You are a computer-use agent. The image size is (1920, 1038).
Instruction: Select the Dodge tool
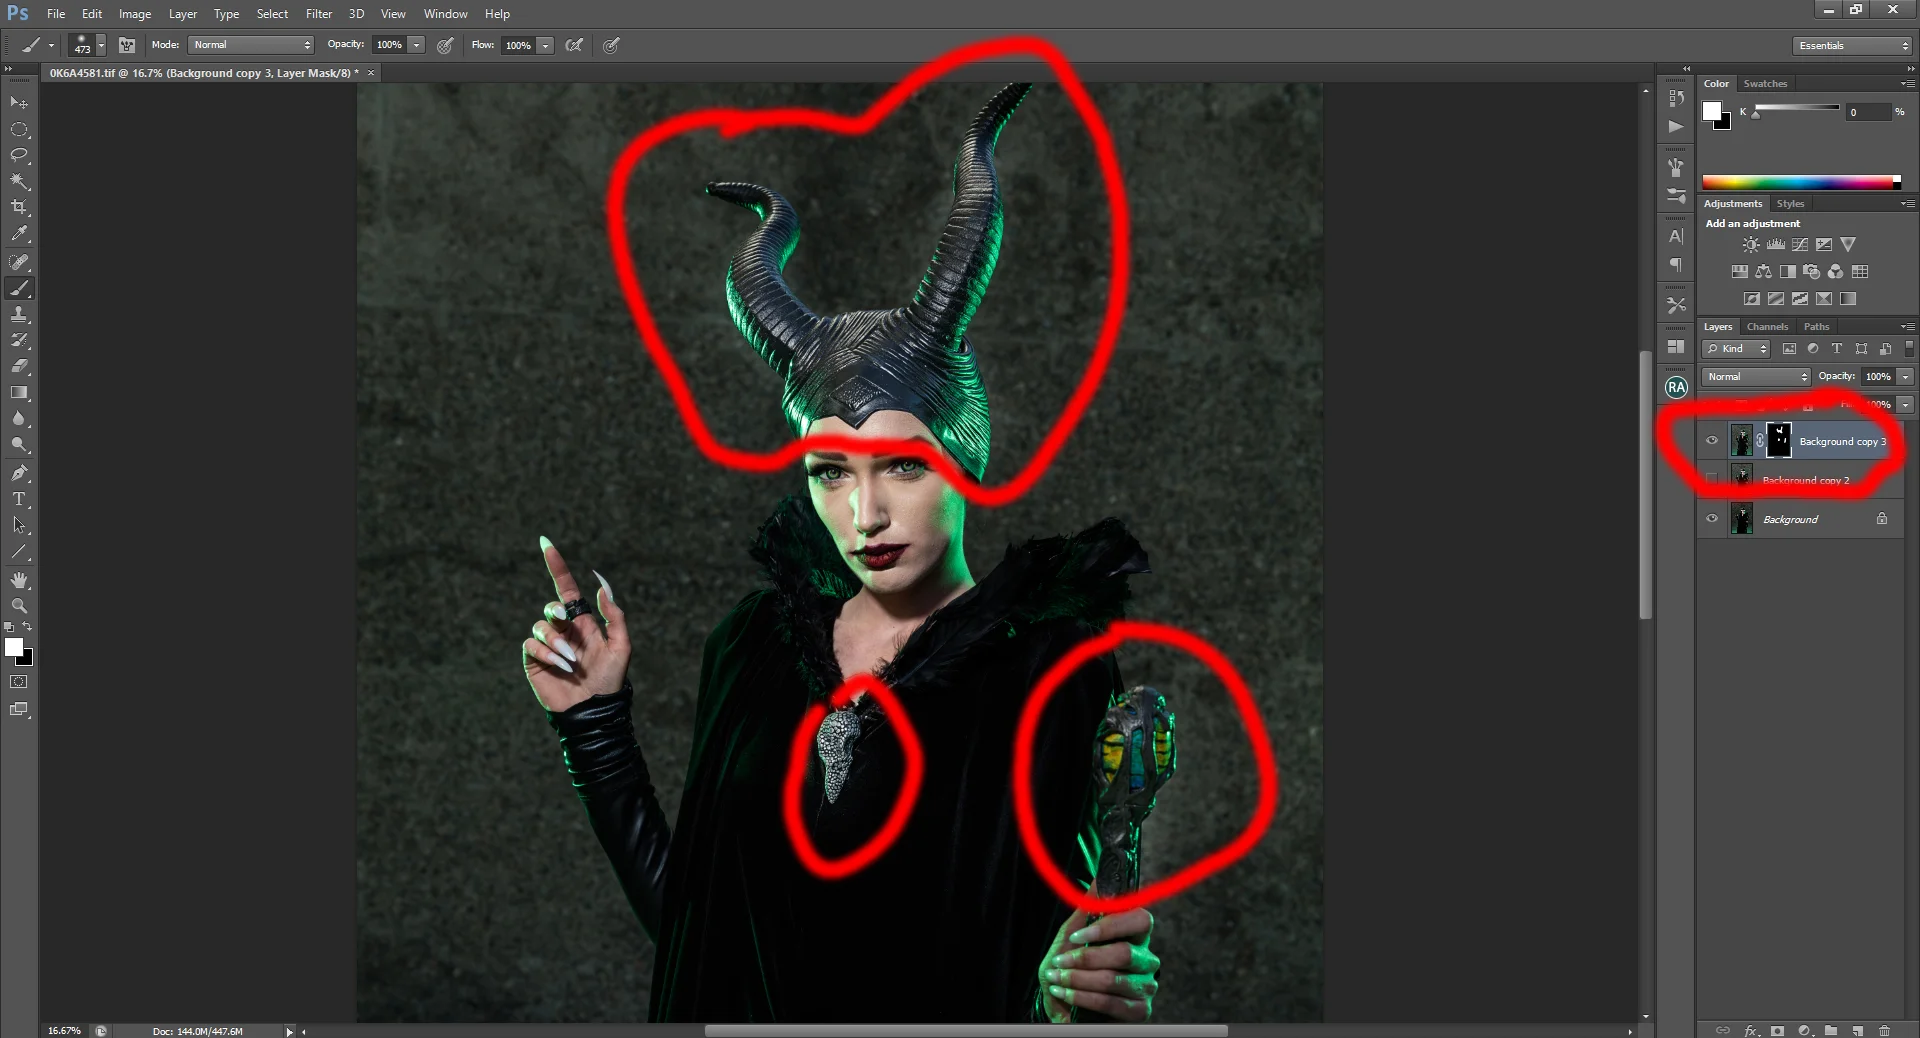click(19, 444)
